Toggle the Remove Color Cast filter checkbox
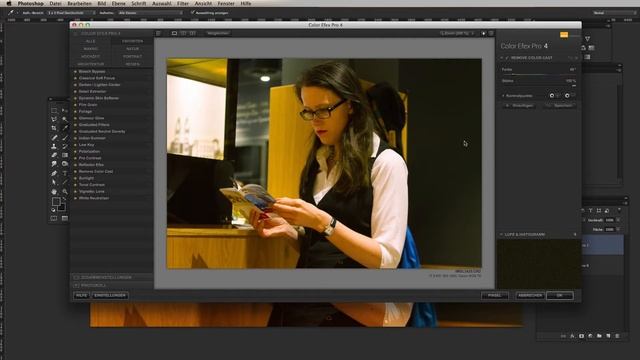Viewport: 640px width, 360px height. [x=507, y=58]
